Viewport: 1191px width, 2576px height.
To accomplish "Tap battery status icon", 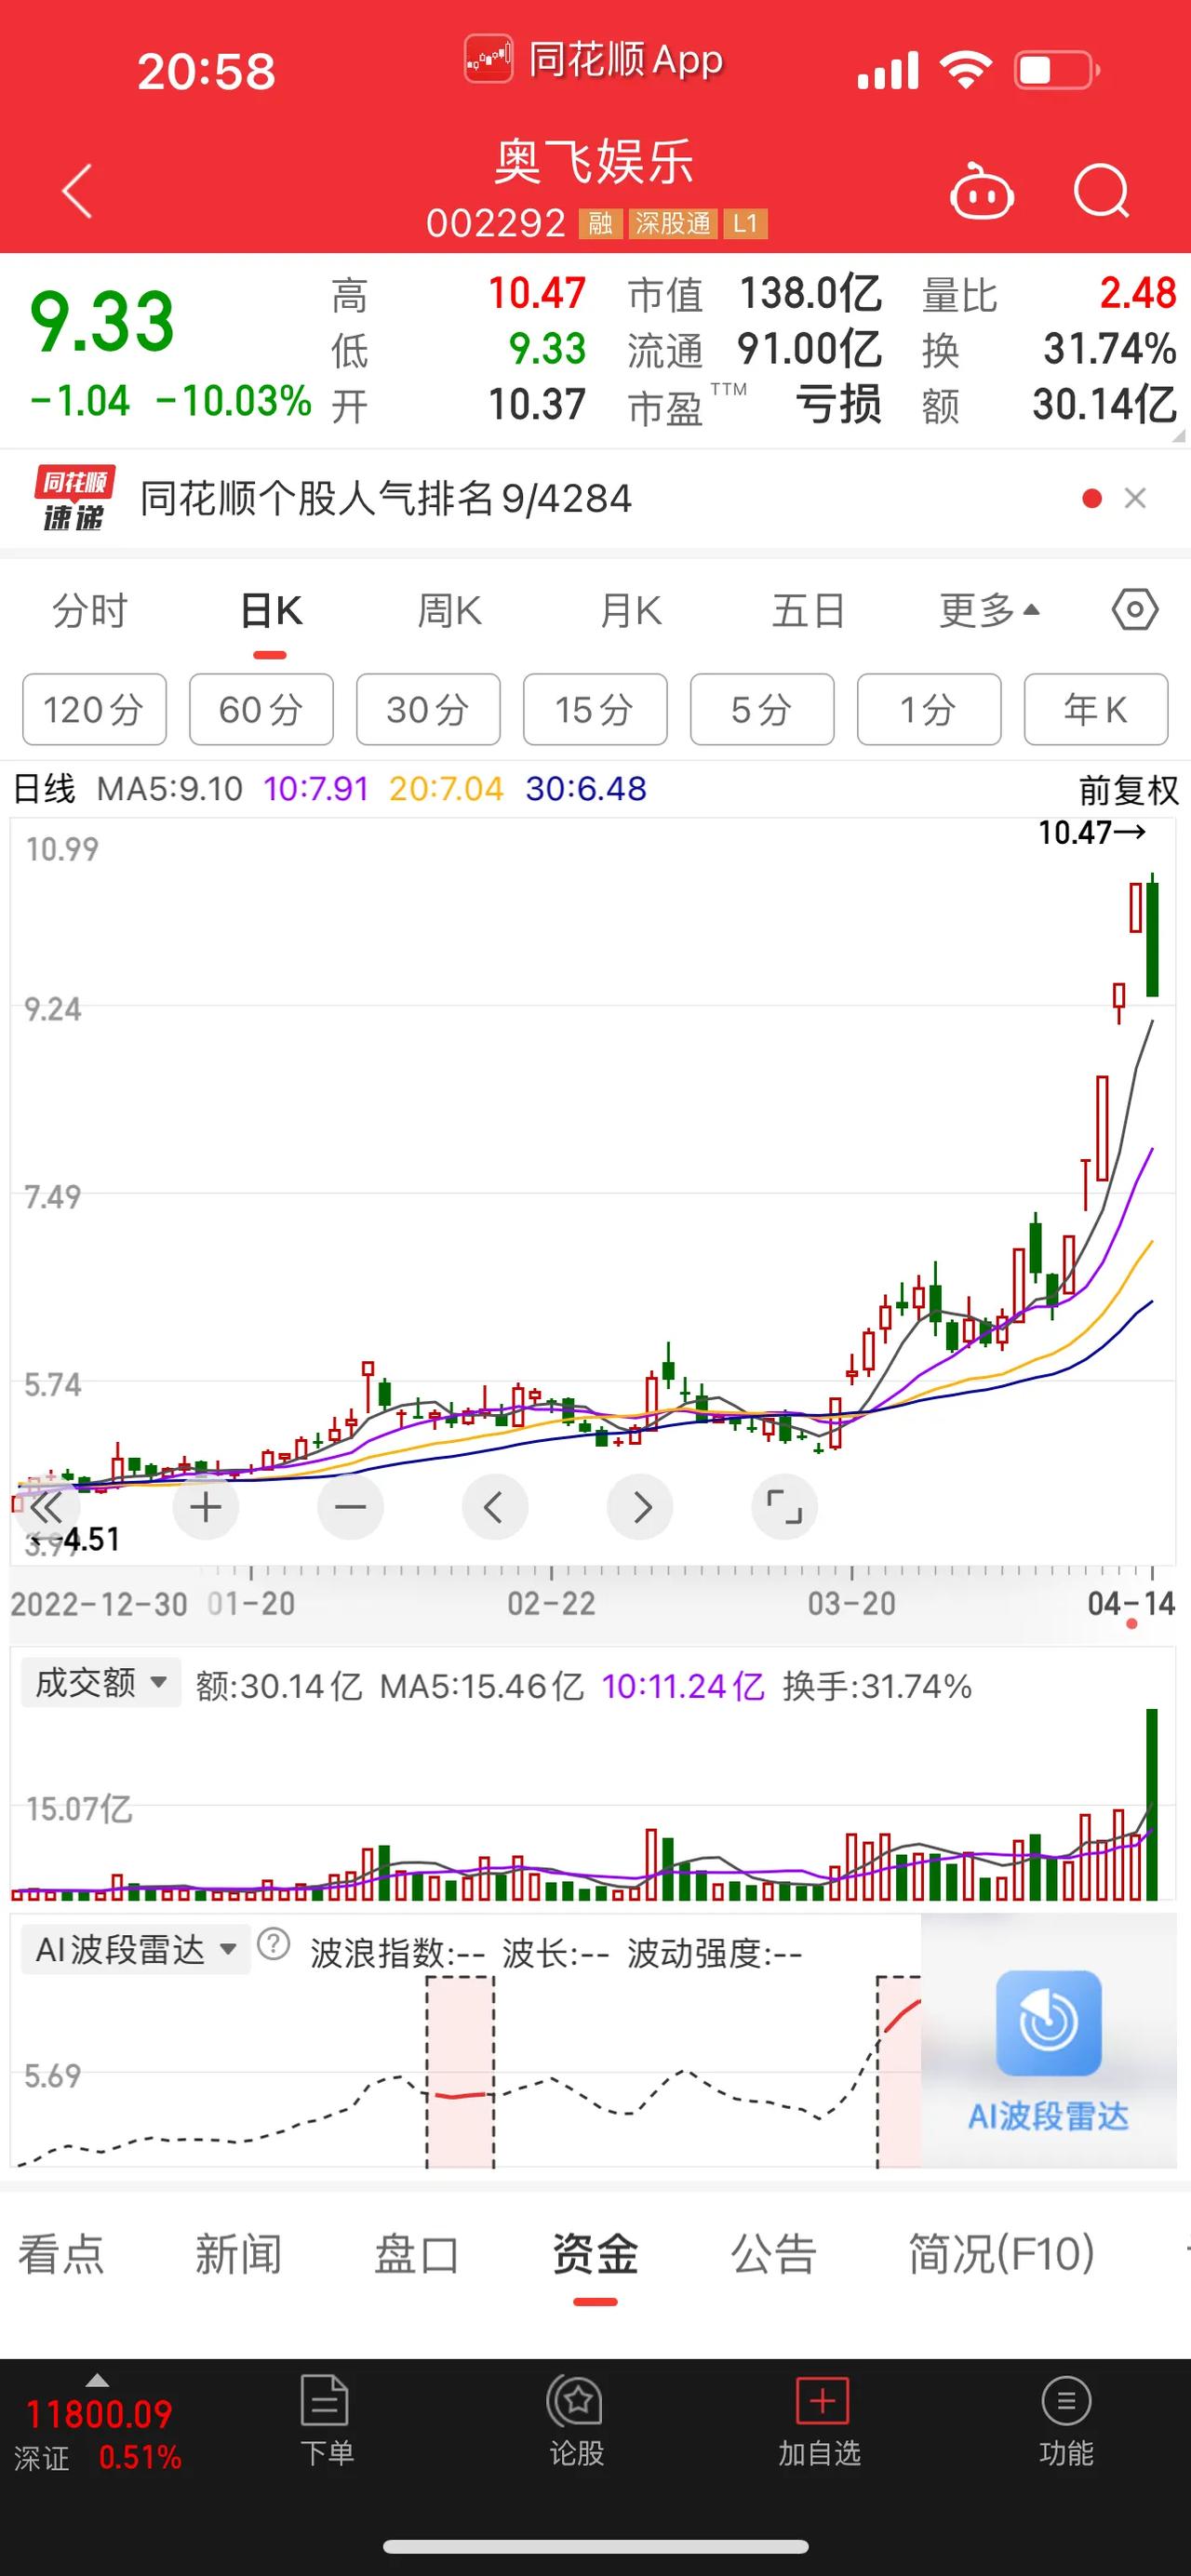I will [x=1056, y=71].
